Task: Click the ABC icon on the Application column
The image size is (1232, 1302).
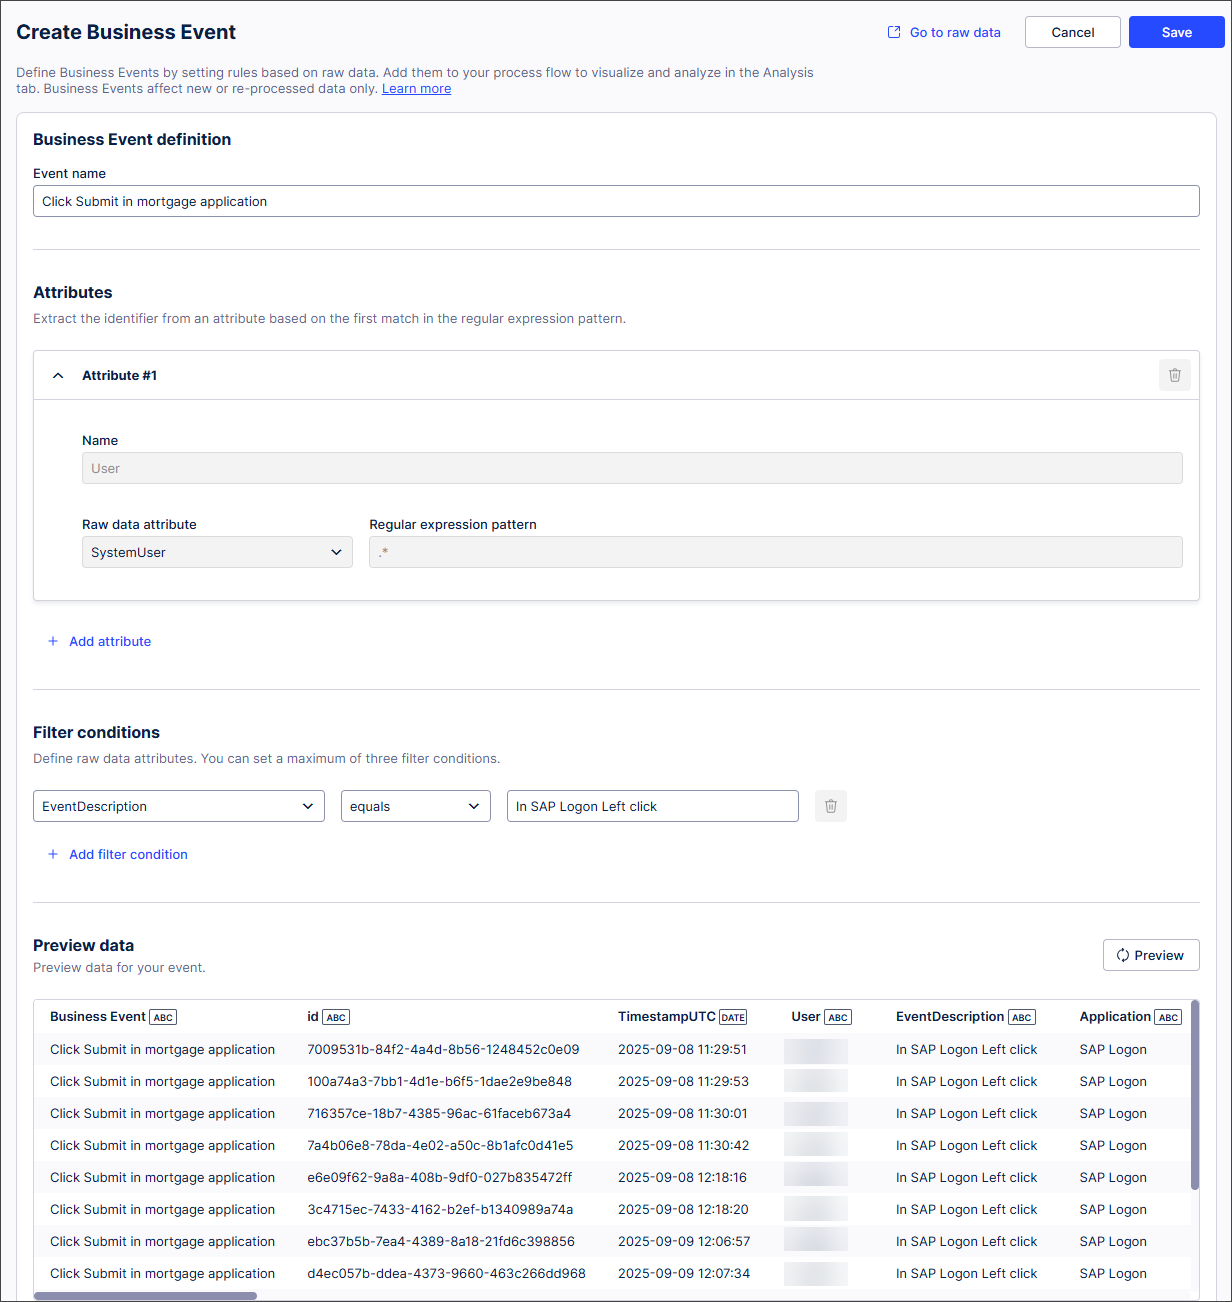Action: (x=1167, y=1016)
